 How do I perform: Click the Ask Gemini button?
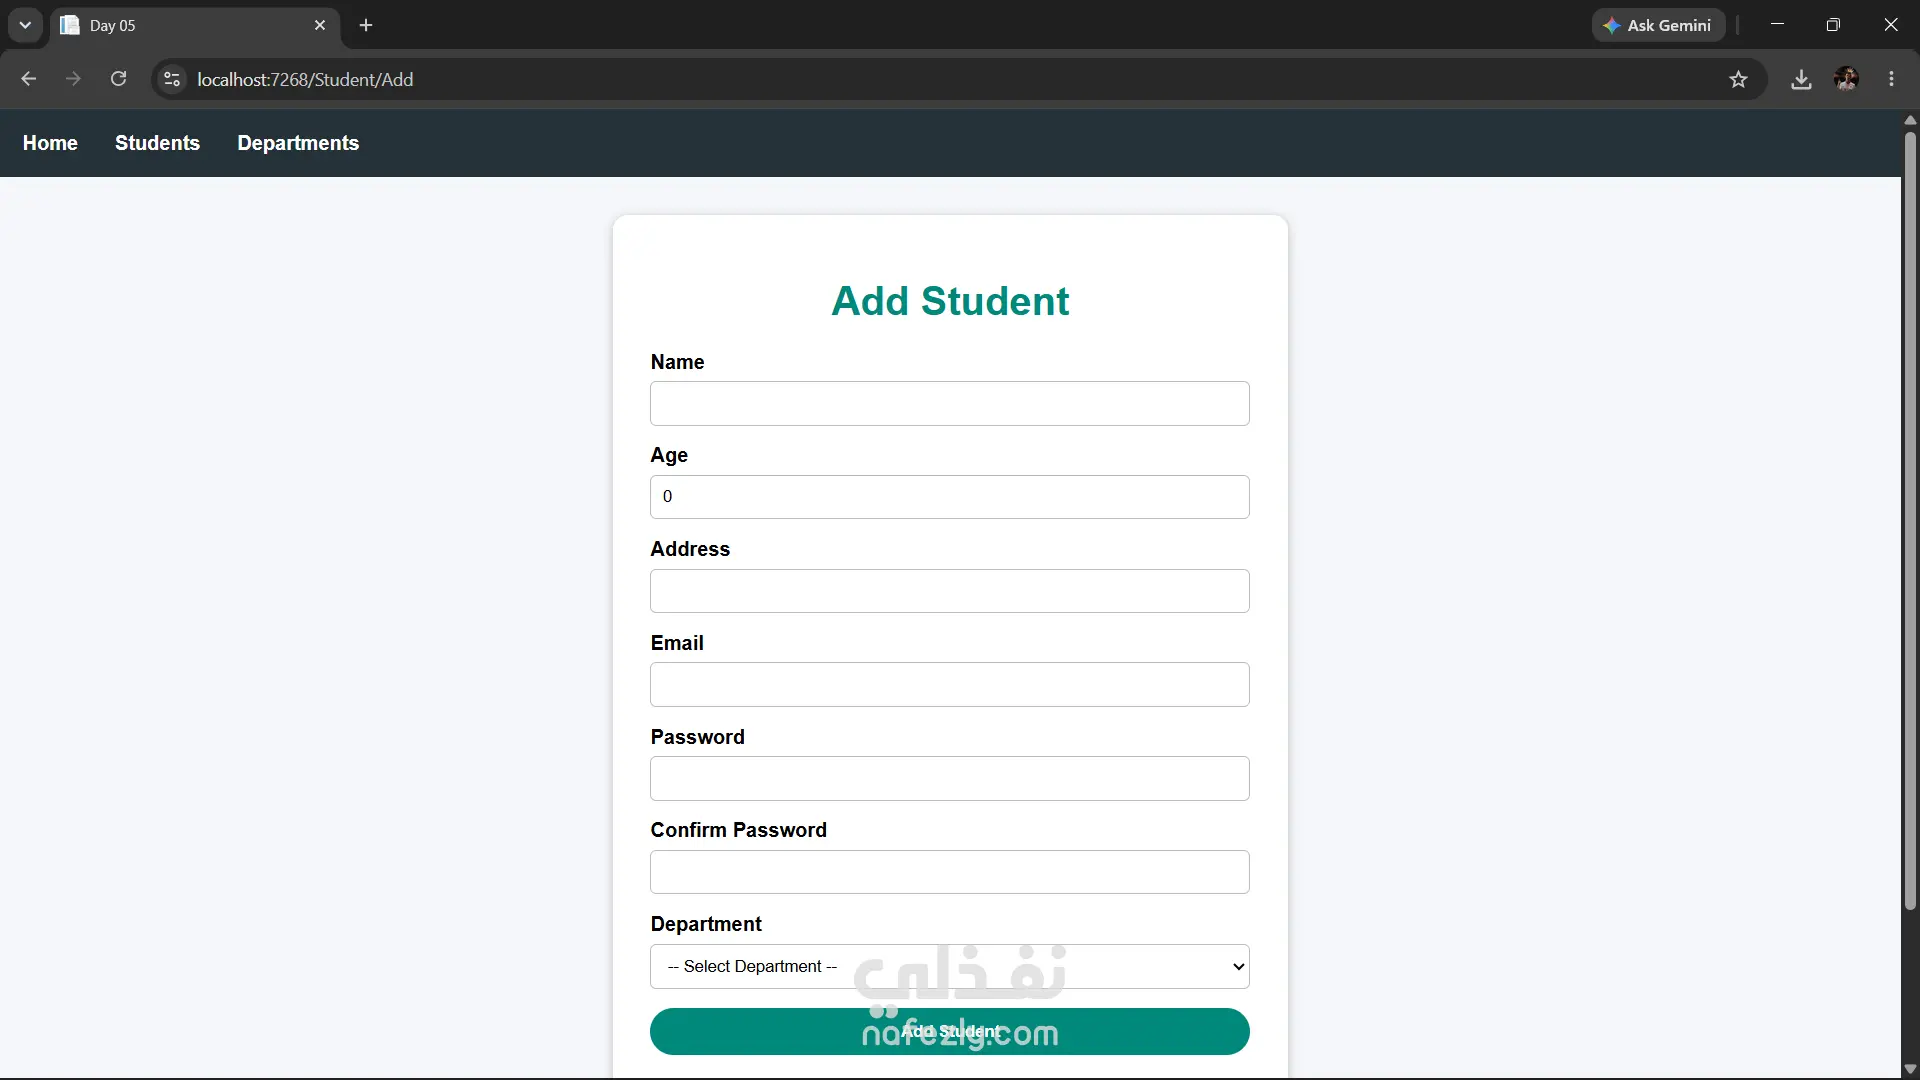pos(1658,25)
